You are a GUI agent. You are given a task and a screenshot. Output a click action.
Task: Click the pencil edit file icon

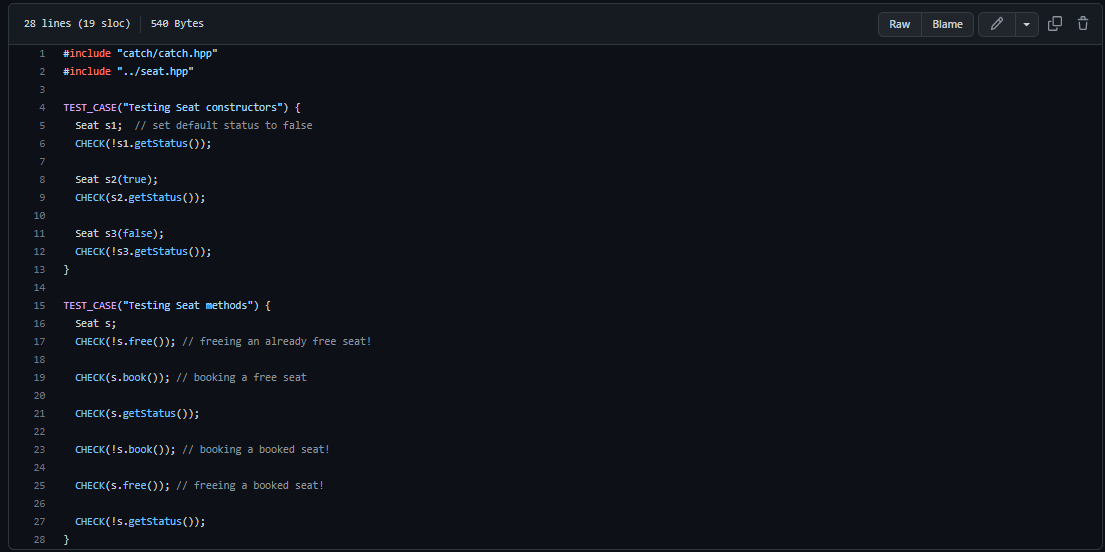click(996, 24)
